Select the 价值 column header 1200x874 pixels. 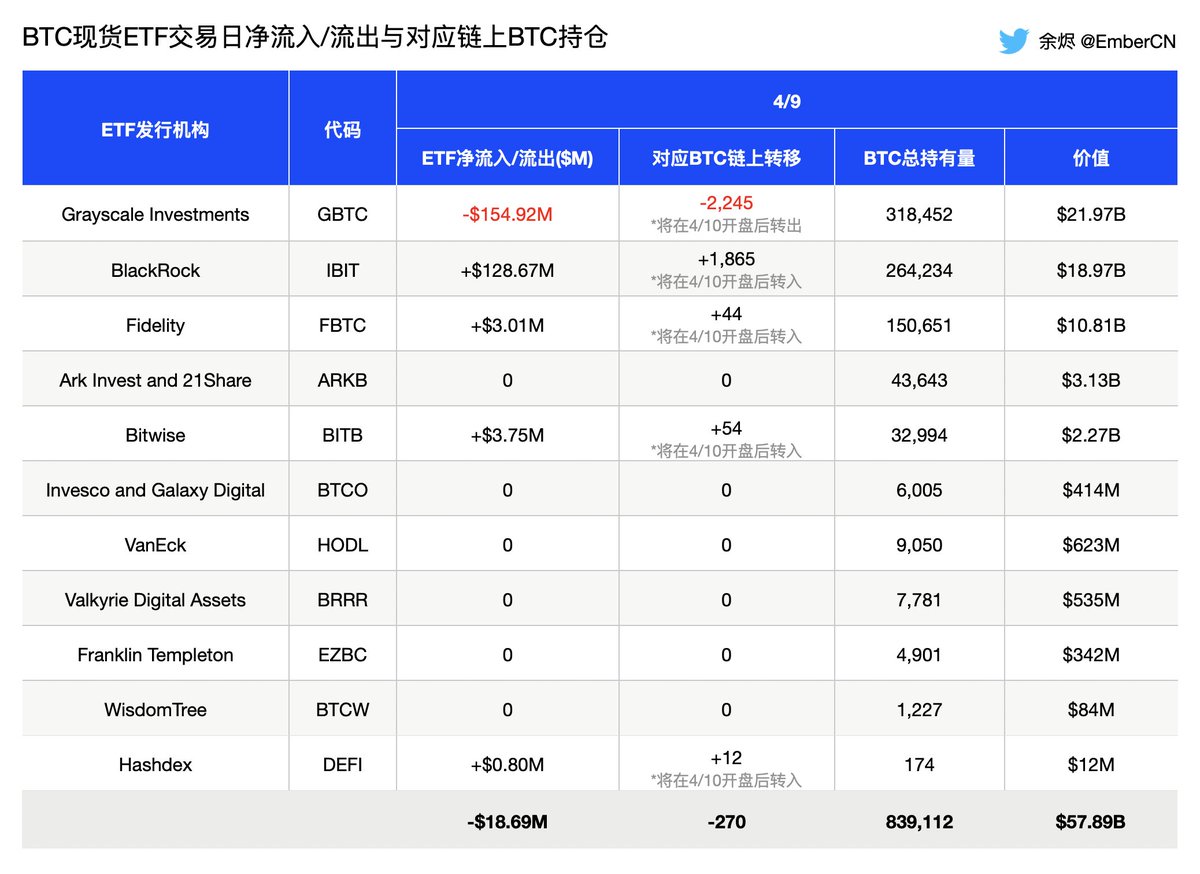(1092, 157)
